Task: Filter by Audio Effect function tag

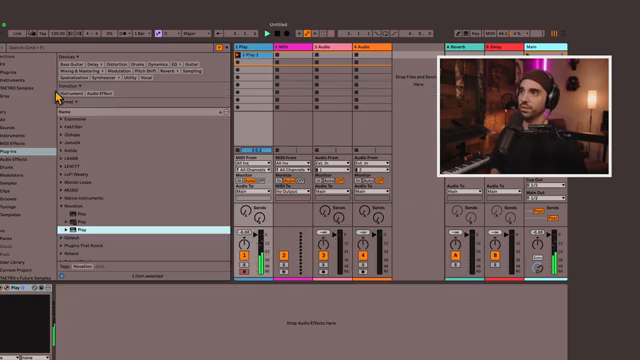Action: (x=99, y=93)
